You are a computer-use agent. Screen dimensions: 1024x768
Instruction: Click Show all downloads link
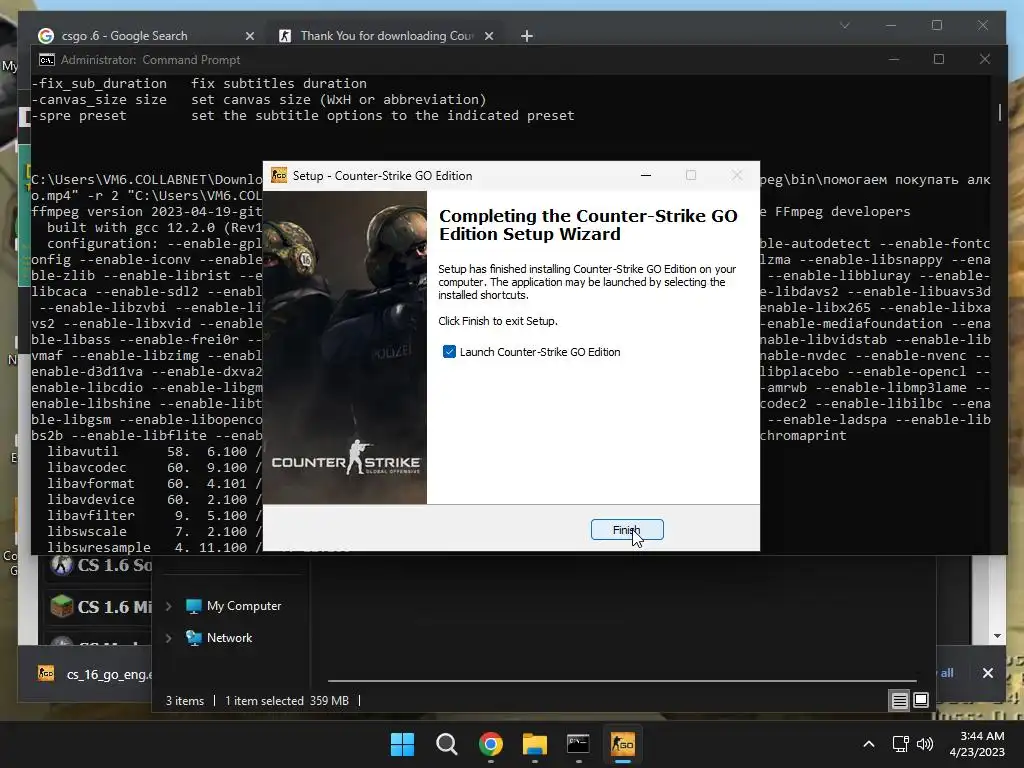[946, 673]
